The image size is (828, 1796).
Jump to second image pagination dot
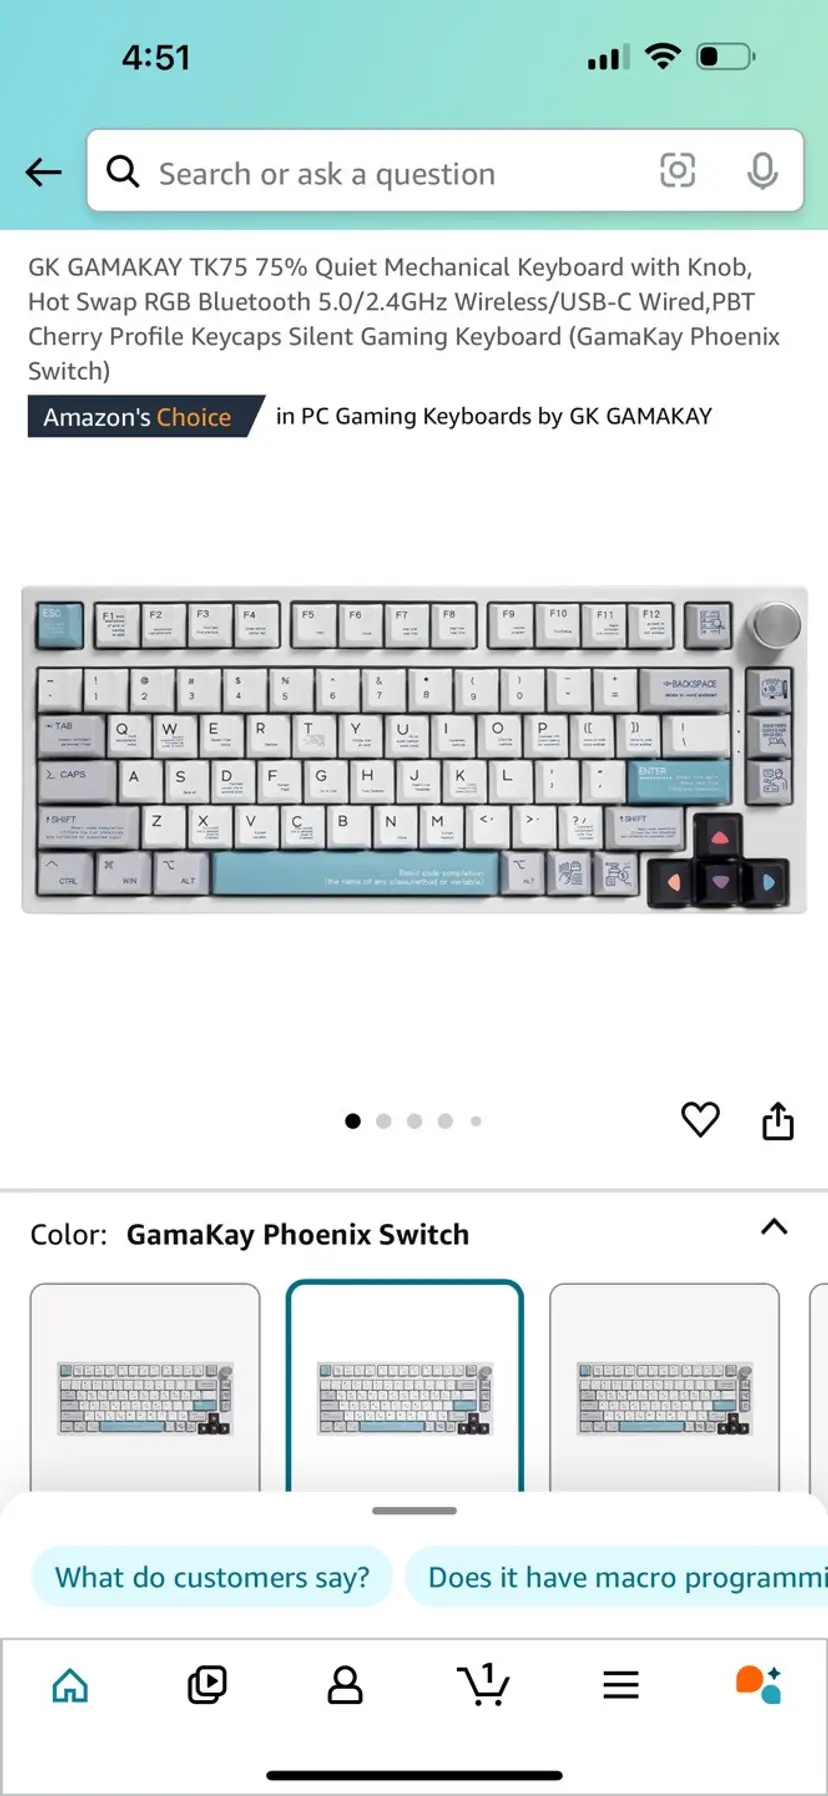(x=383, y=1121)
